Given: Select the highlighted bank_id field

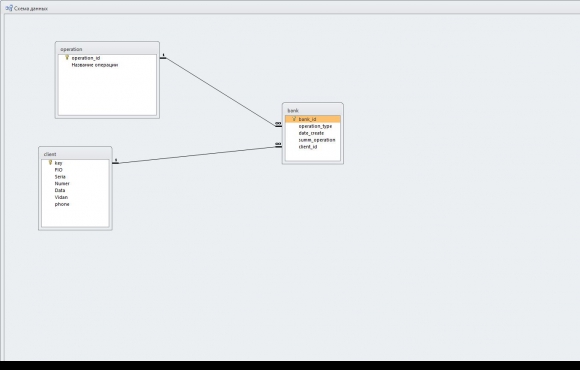Looking at the screenshot, I should pyautogui.click(x=313, y=119).
